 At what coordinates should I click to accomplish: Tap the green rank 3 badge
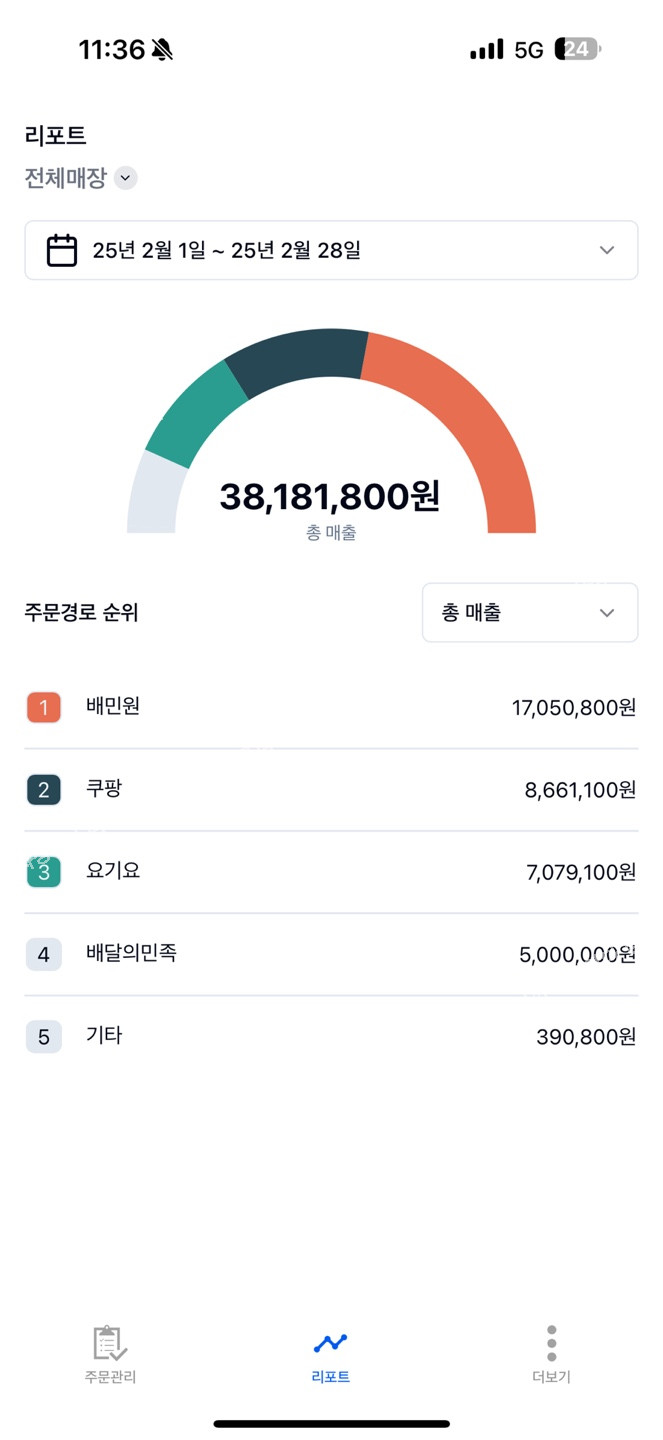[44, 872]
